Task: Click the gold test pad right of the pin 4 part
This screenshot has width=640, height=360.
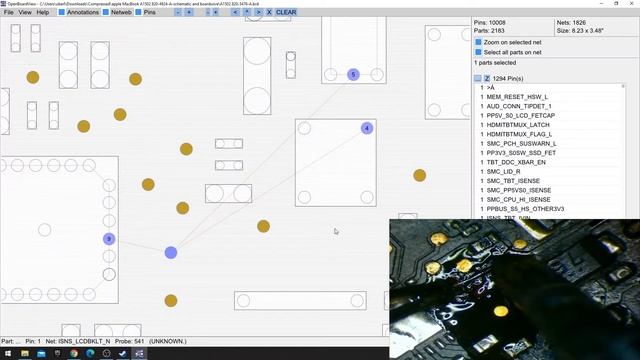Action: click(x=419, y=176)
